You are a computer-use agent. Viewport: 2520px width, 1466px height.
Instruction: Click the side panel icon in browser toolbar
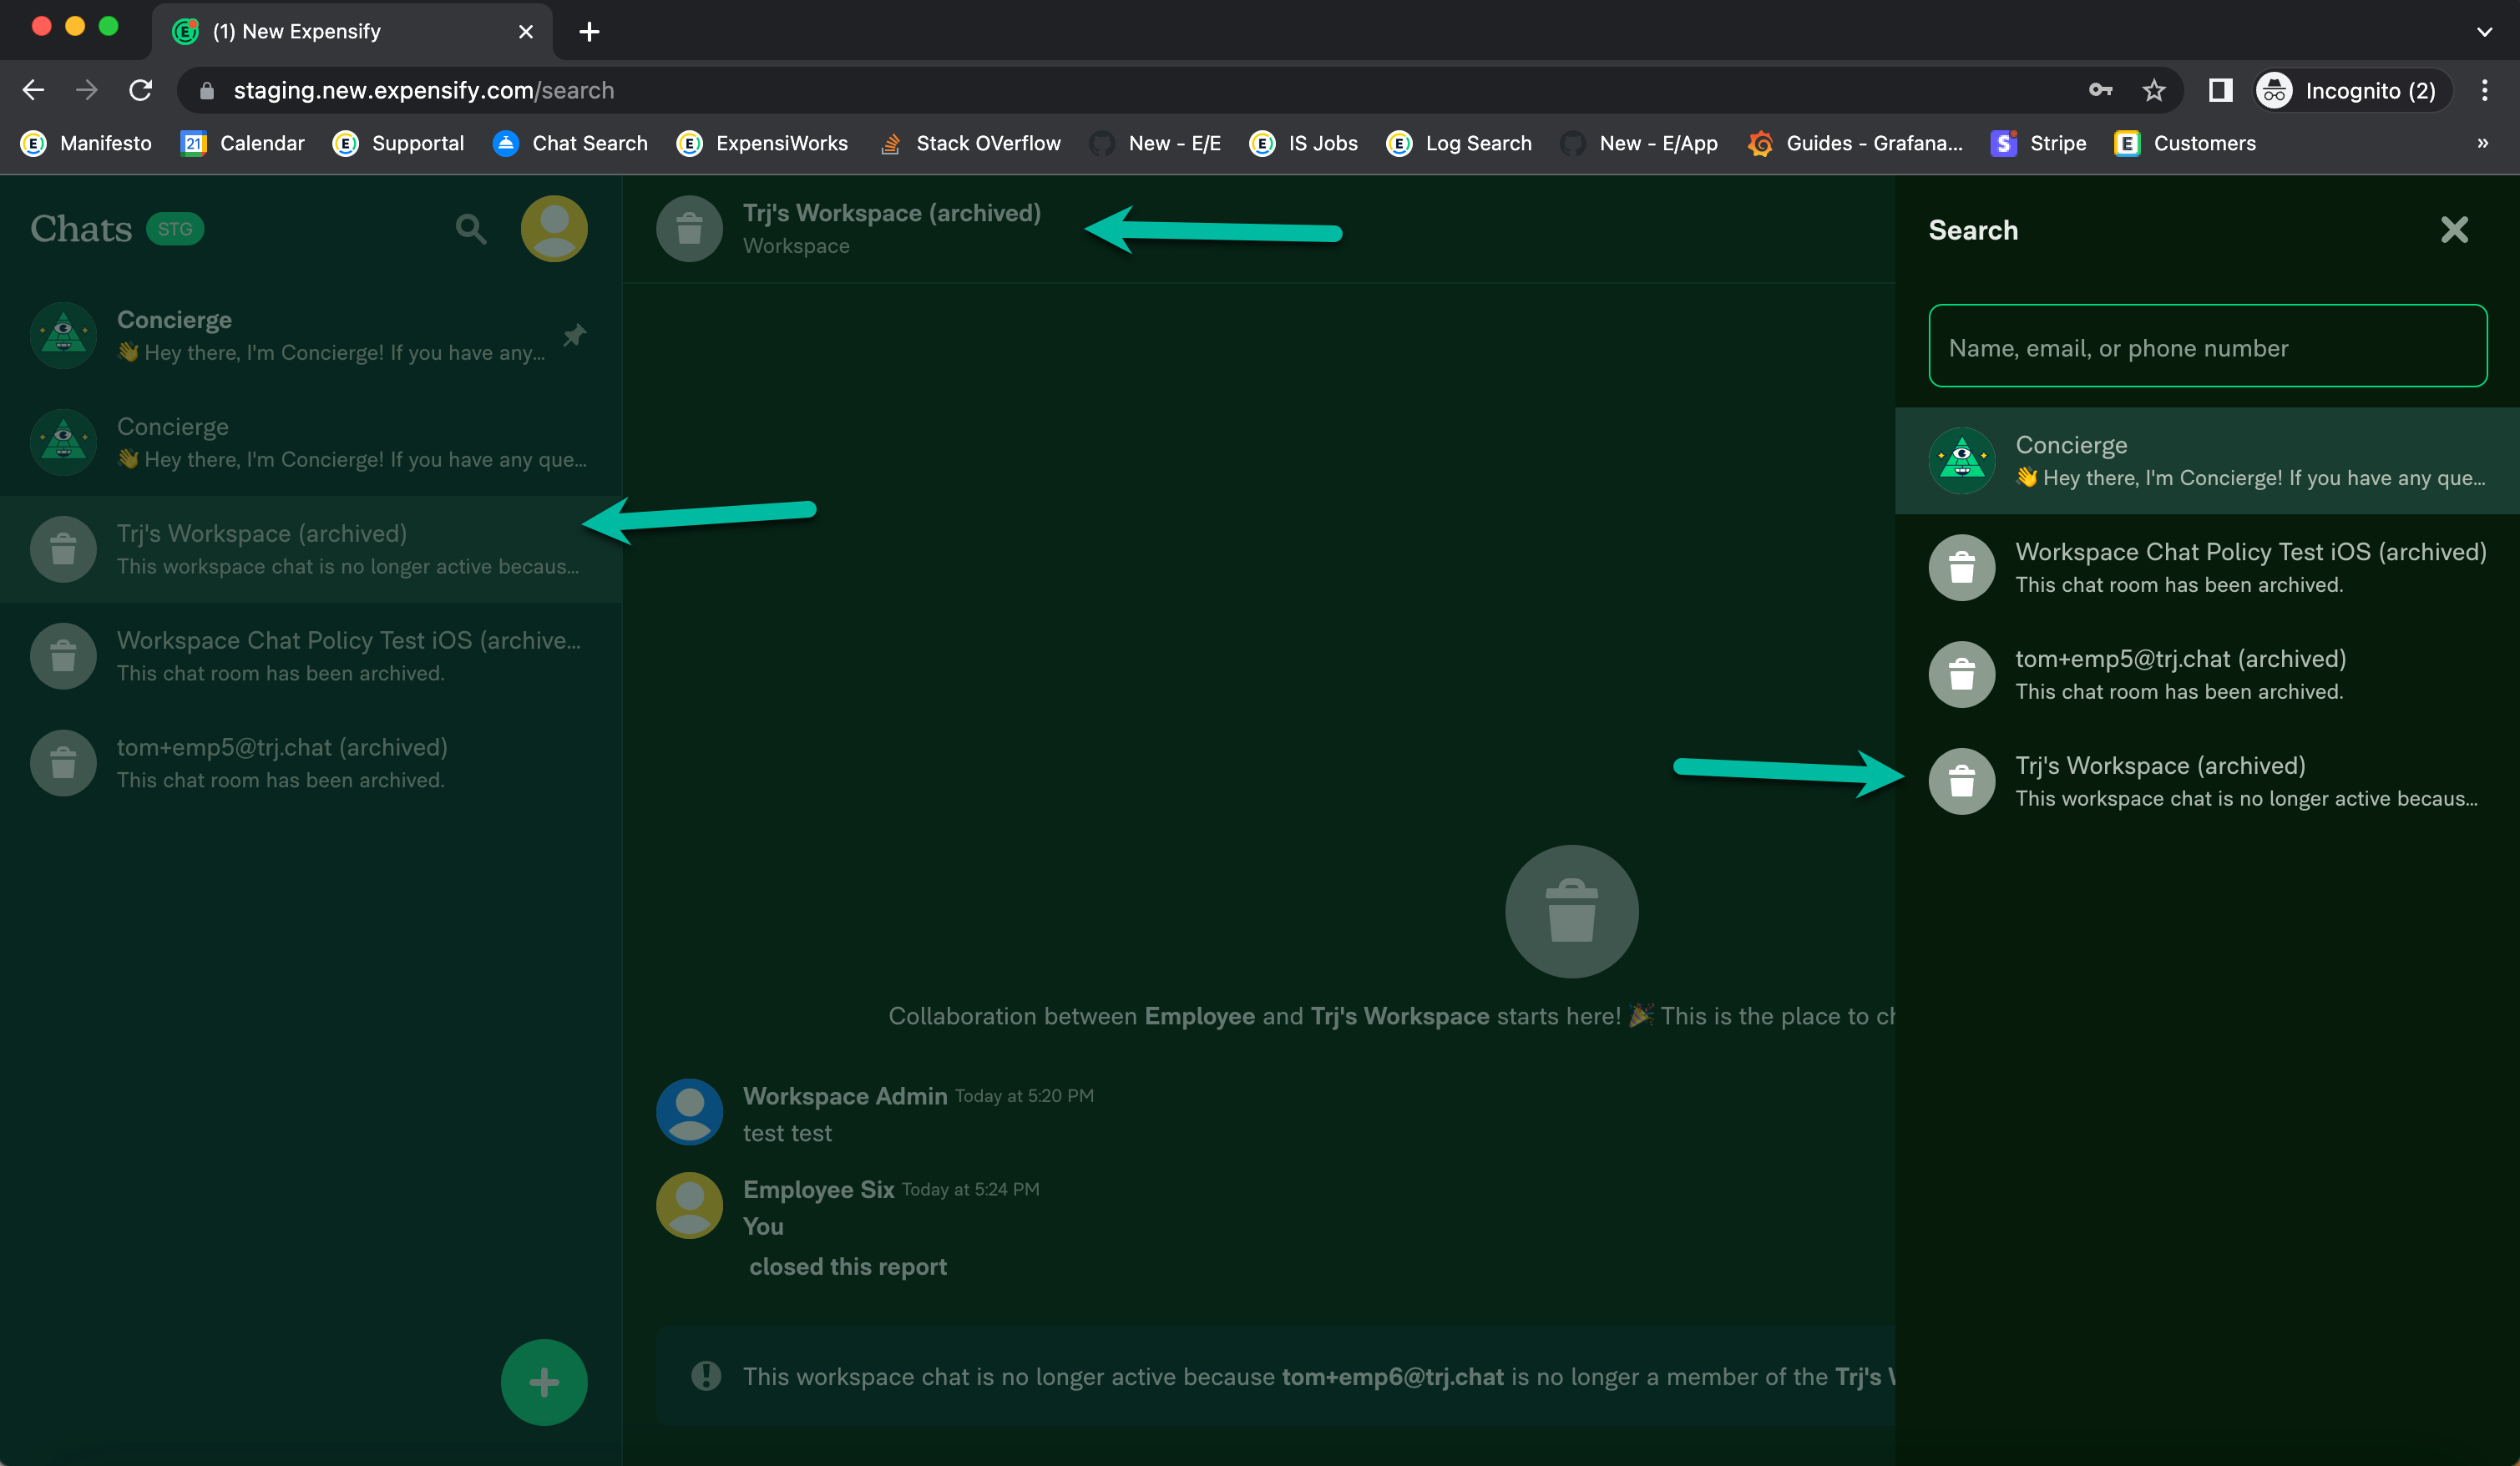[2220, 90]
